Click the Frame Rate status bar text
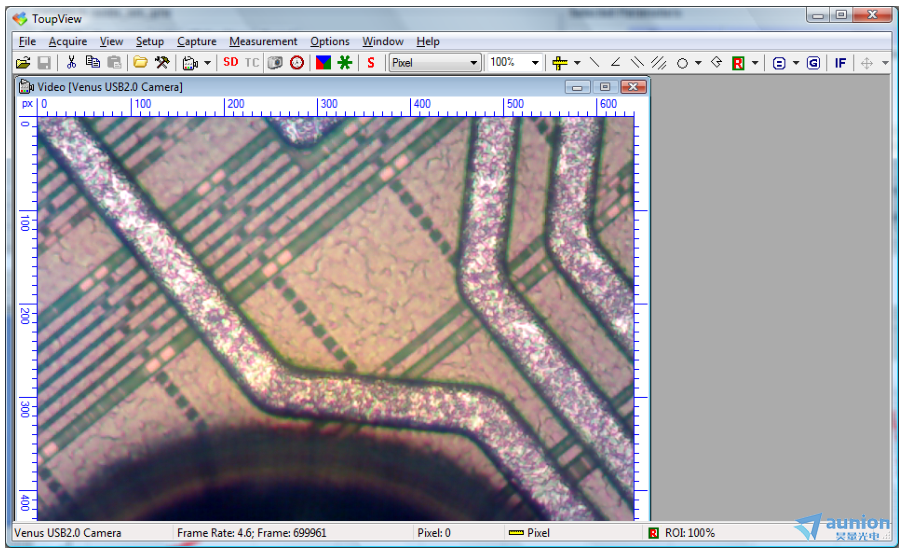902x552 pixels. [x=251, y=533]
